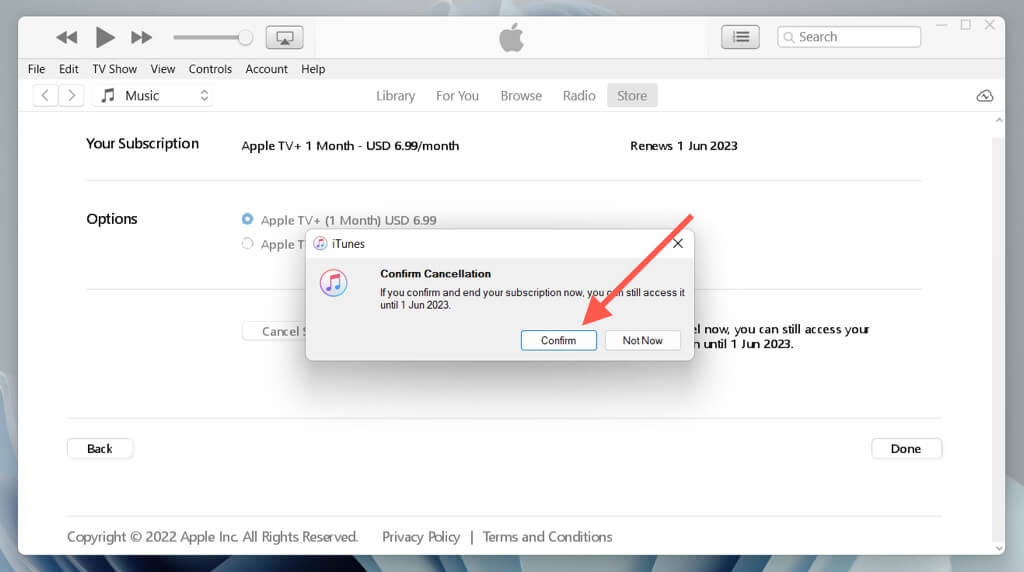Click Not Now in the dialog
The width and height of the screenshot is (1024, 572).
643,340
